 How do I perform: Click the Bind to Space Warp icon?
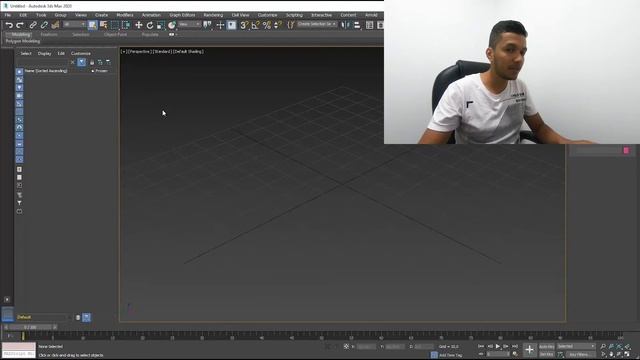coord(55,25)
